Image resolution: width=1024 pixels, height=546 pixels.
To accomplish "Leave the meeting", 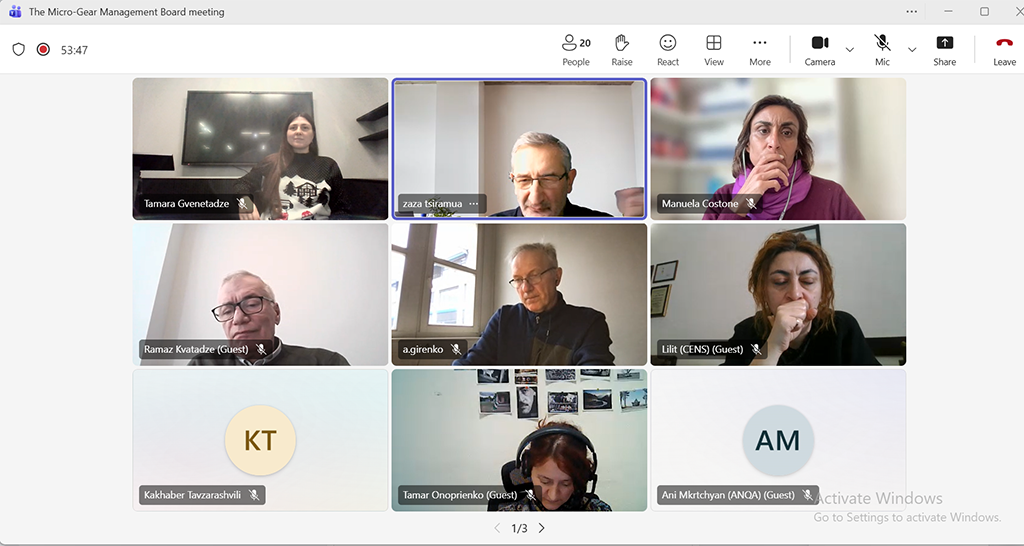I will [x=1004, y=49].
